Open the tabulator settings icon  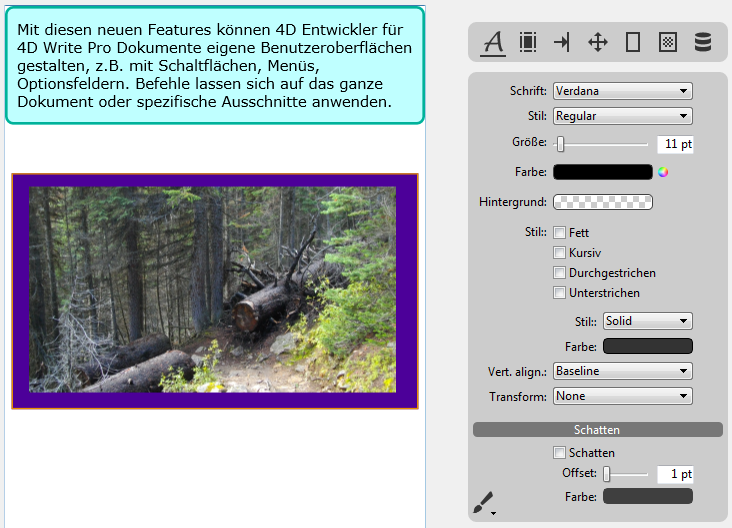point(562,42)
